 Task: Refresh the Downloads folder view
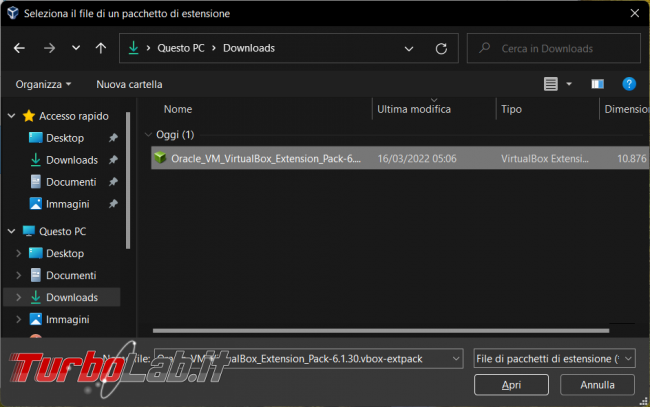pos(441,49)
